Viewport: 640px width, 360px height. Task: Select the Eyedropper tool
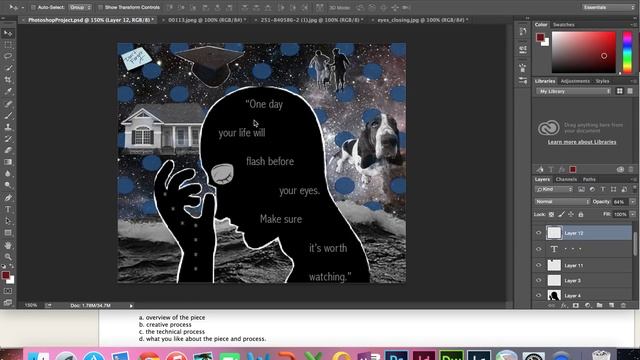click(8, 91)
